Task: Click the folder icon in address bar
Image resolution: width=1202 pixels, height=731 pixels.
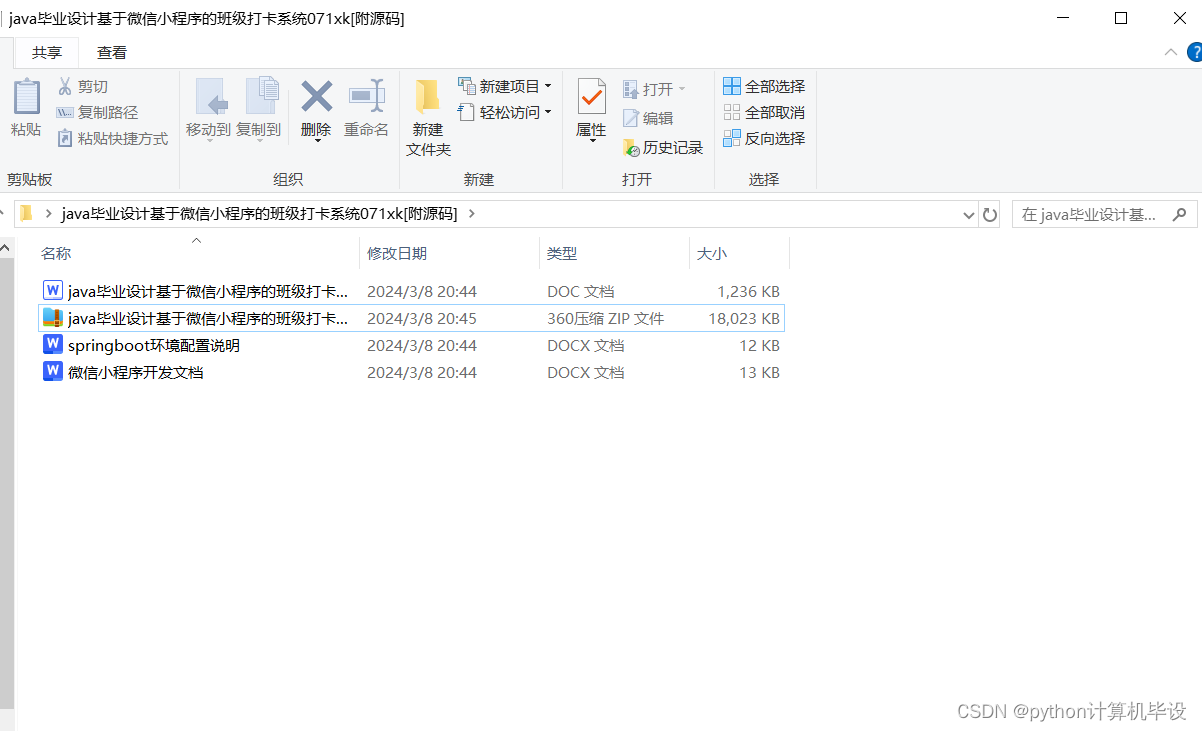Action: [x=26, y=213]
